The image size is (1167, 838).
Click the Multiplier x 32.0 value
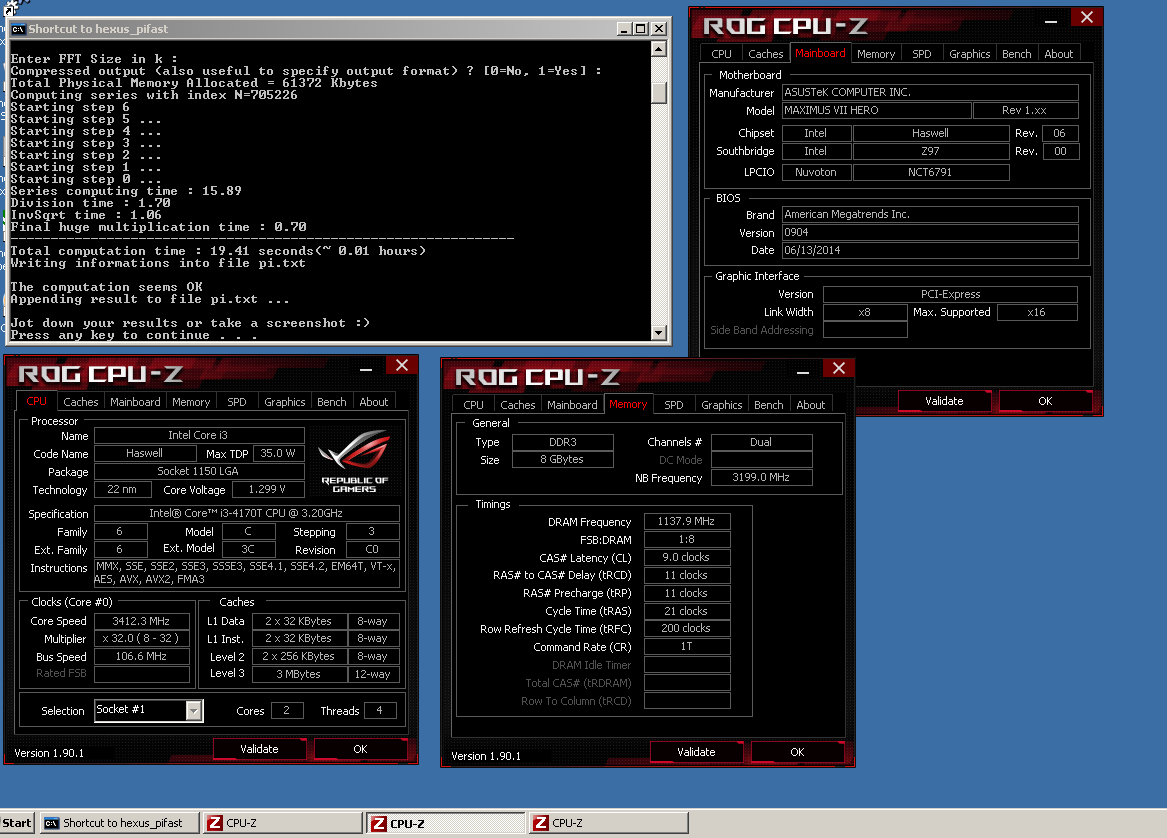click(141, 639)
